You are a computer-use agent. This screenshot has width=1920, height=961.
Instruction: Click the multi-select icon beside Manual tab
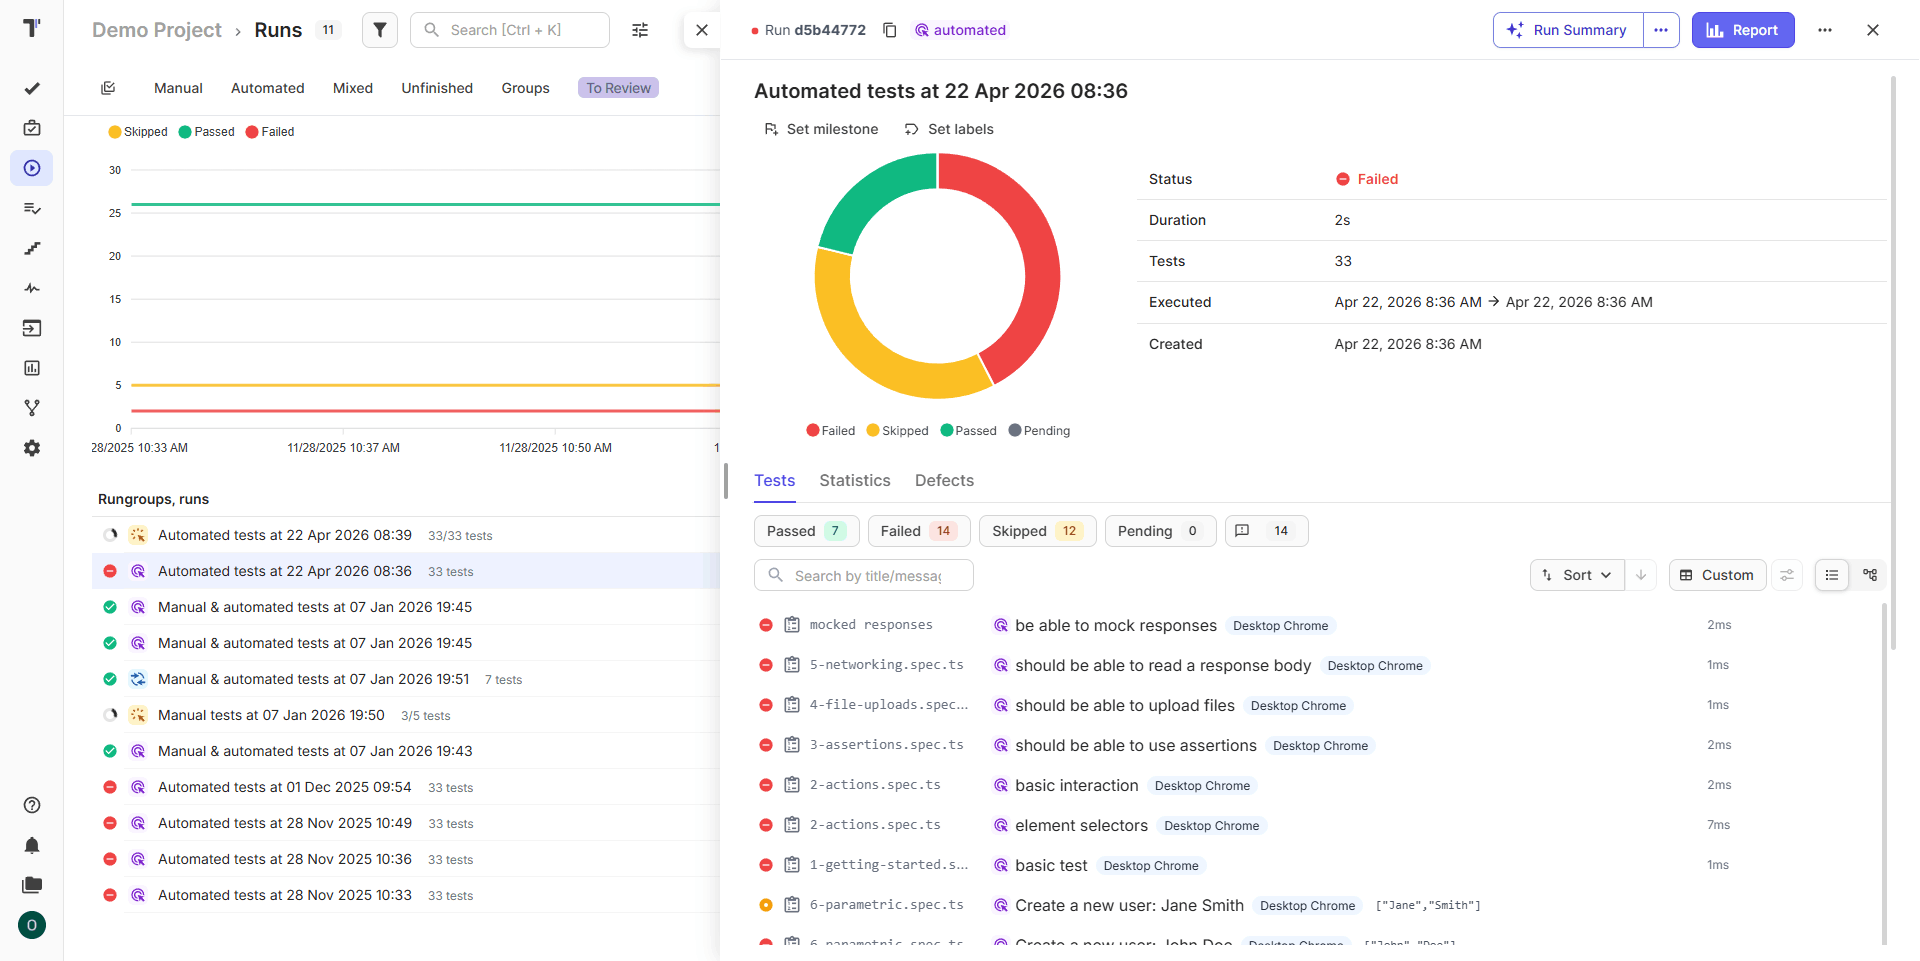(x=108, y=88)
